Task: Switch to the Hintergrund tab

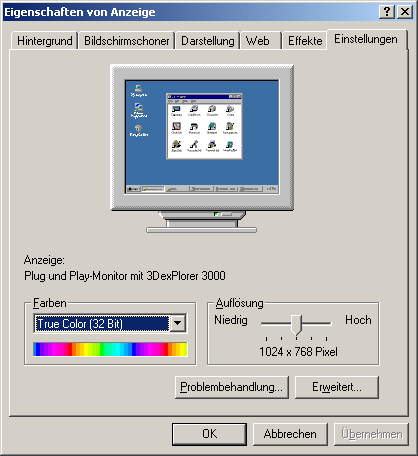Action: click(x=45, y=41)
